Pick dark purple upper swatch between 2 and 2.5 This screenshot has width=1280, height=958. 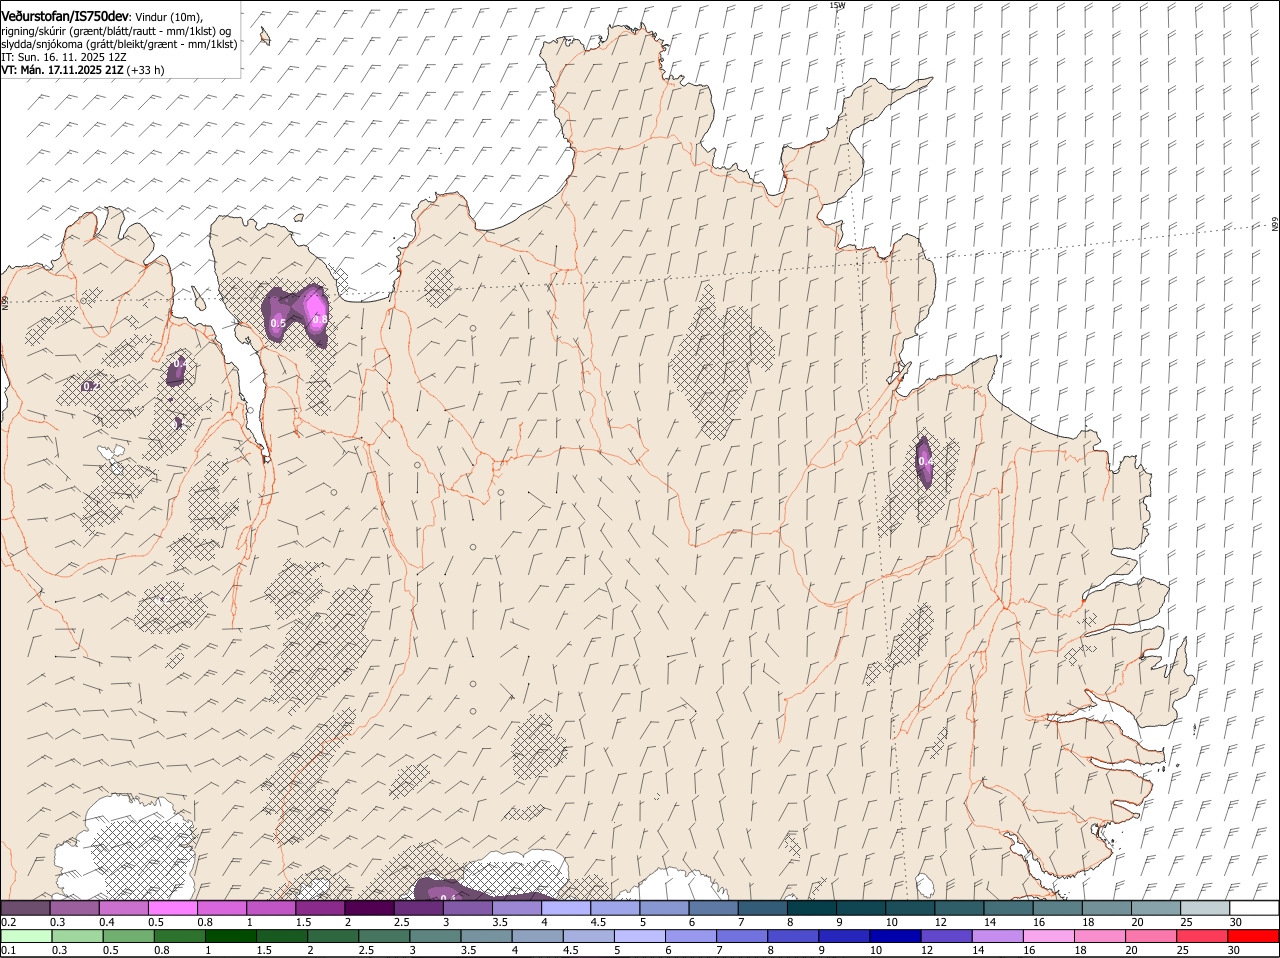[x=369, y=907]
